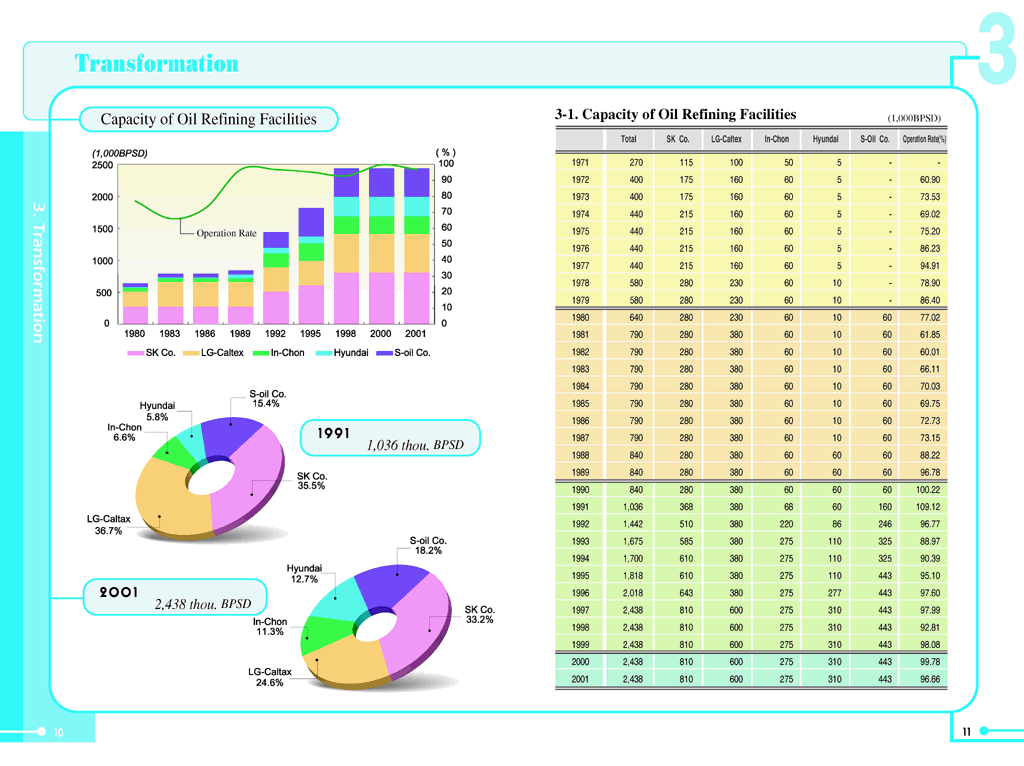Click the green In-Chon legend swatch
Screen dimensions: 1024x766
point(261,353)
